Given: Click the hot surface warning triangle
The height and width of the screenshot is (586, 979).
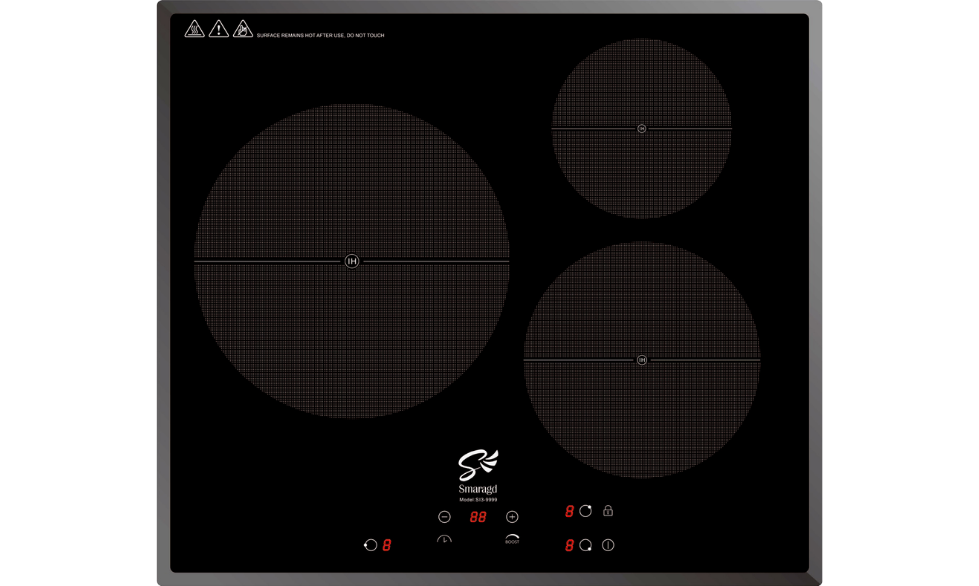Looking at the screenshot, I should click(194, 29).
